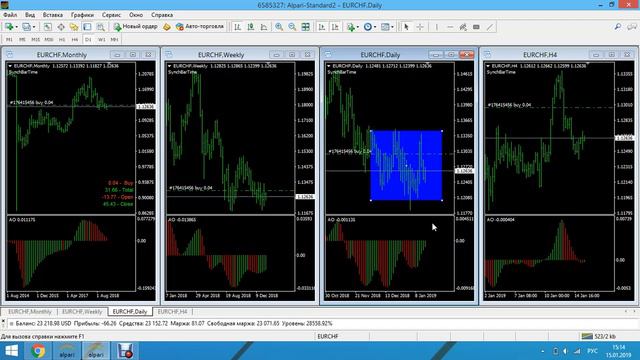Zoom out of the chart
Image resolution: width=640 pixels, height=360 pixels.
coord(292,27)
